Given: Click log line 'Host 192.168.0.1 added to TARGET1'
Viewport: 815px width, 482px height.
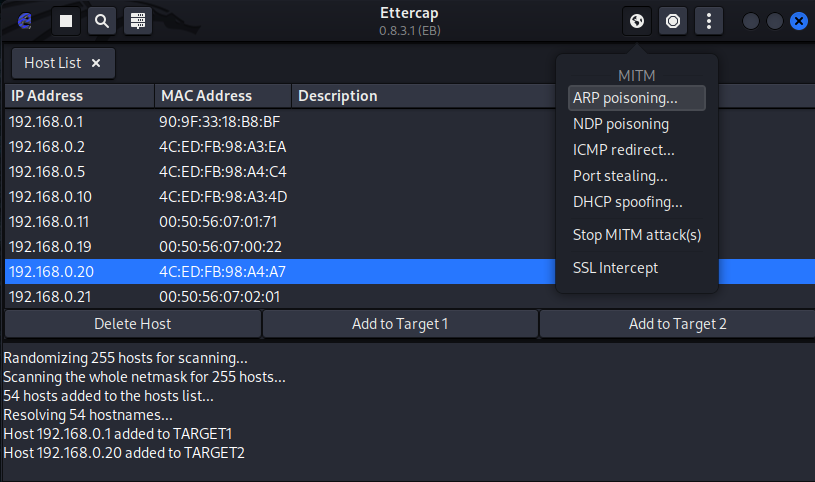Looking at the screenshot, I should coord(117,434).
